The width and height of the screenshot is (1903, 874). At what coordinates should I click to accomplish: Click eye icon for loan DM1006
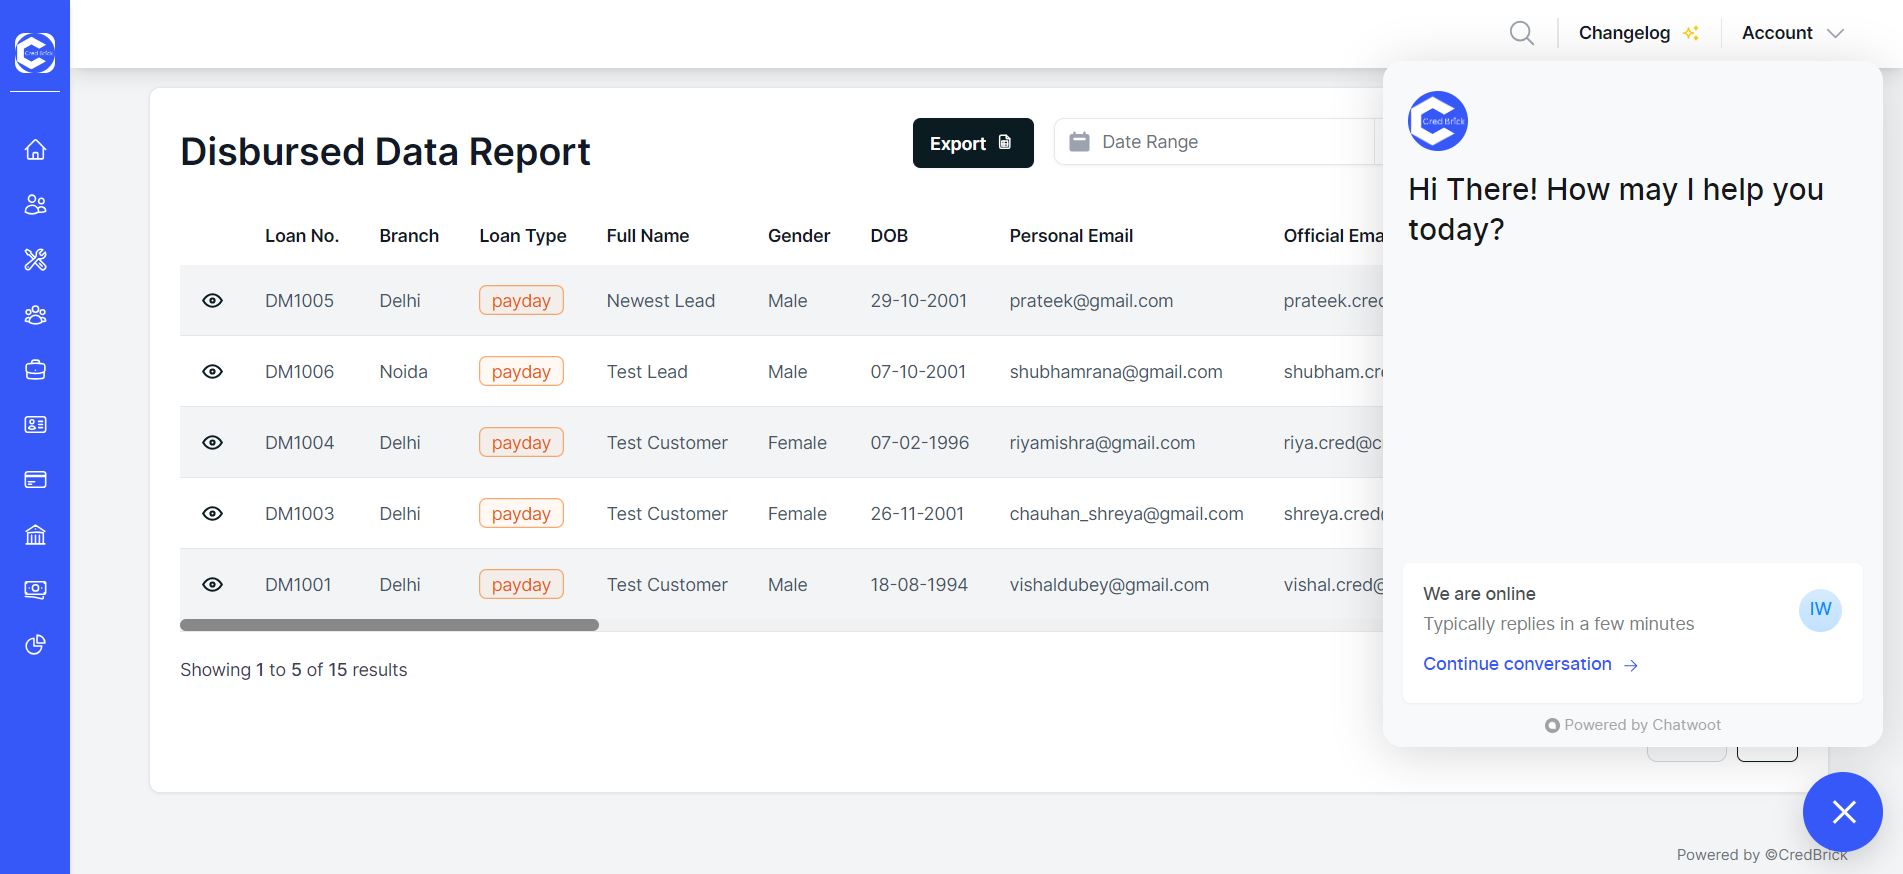(212, 372)
